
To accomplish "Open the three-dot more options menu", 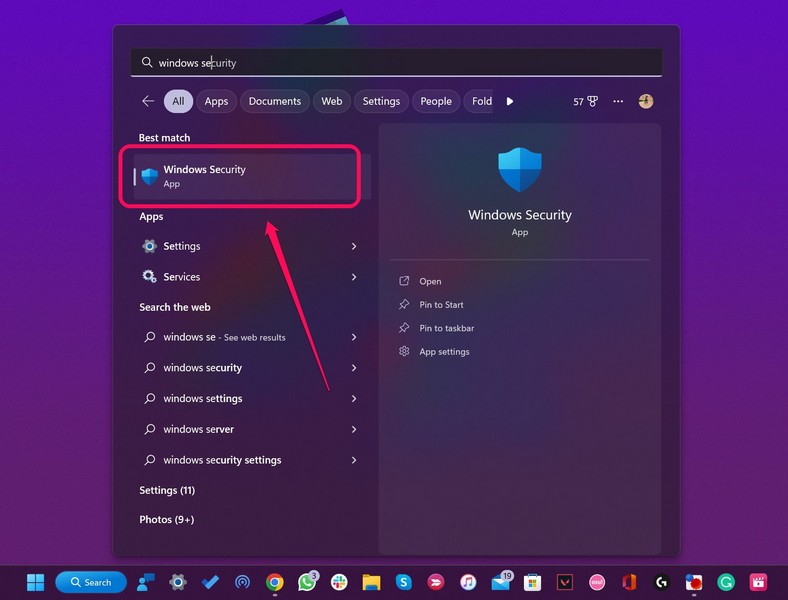I will 618,101.
